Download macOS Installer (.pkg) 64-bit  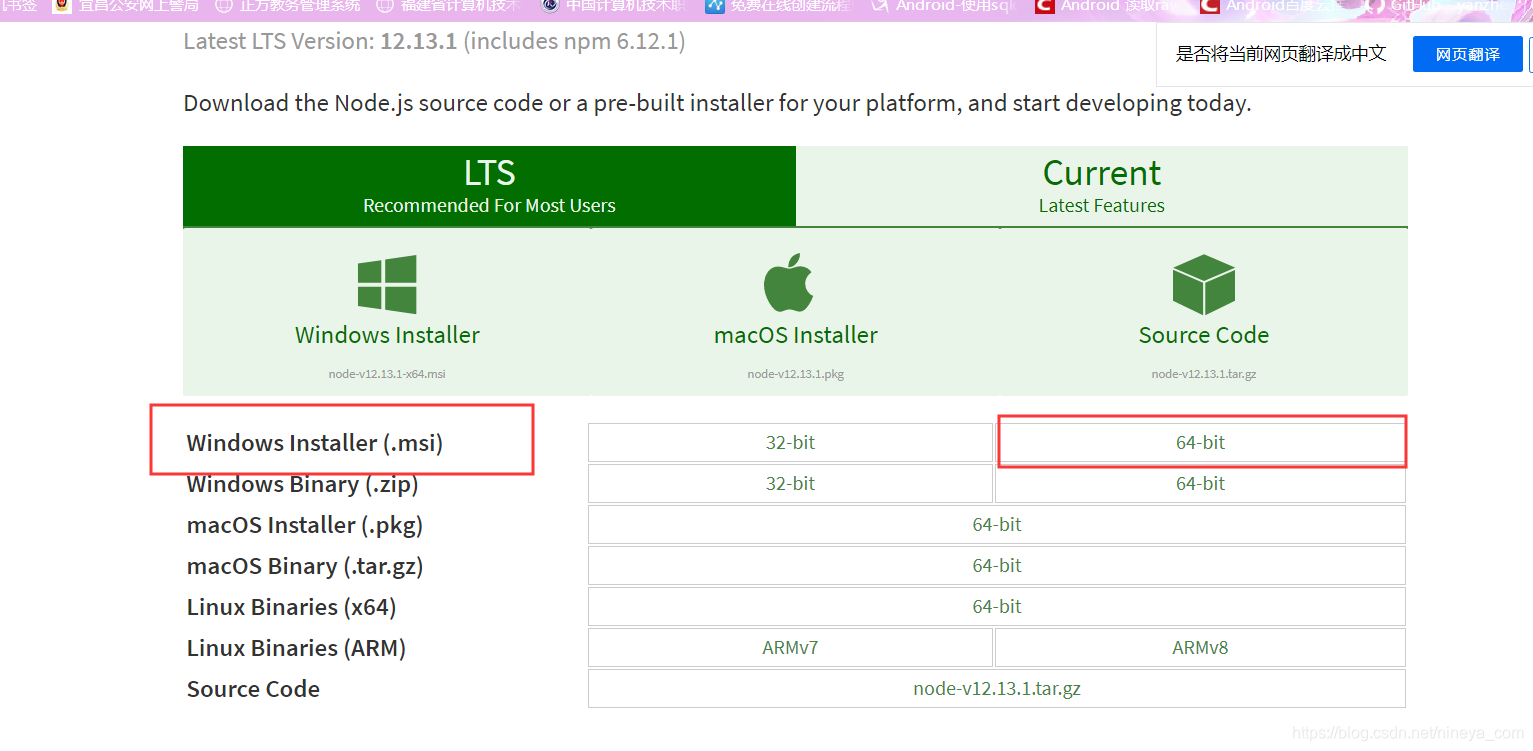pos(997,524)
